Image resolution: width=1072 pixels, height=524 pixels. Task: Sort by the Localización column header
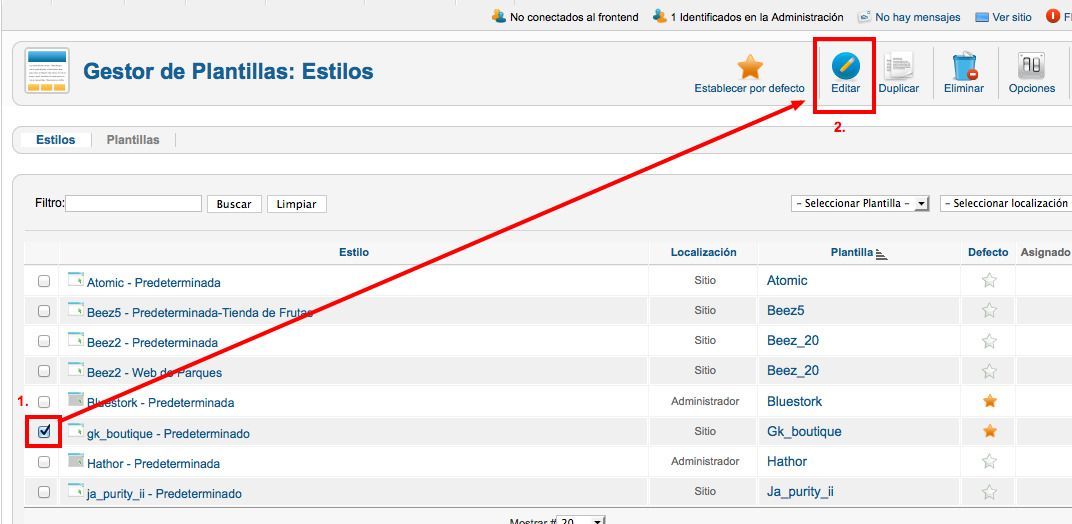[704, 252]
